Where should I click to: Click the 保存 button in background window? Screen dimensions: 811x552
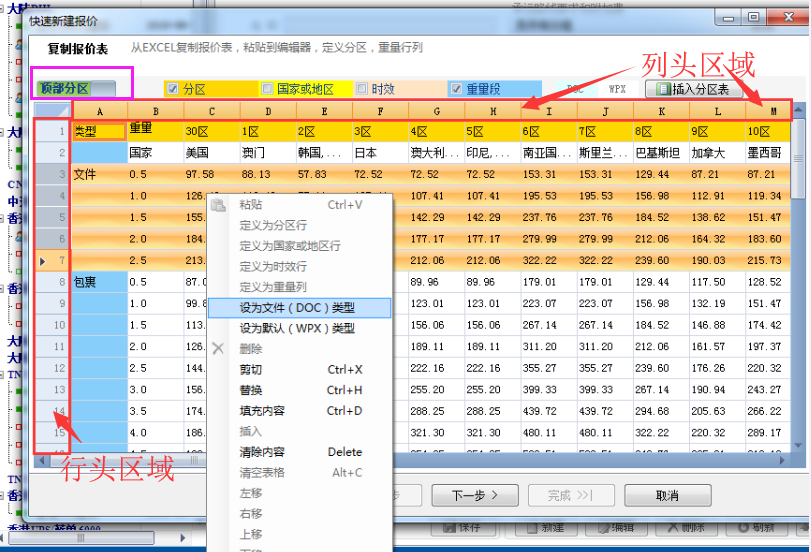pos(462,527)
